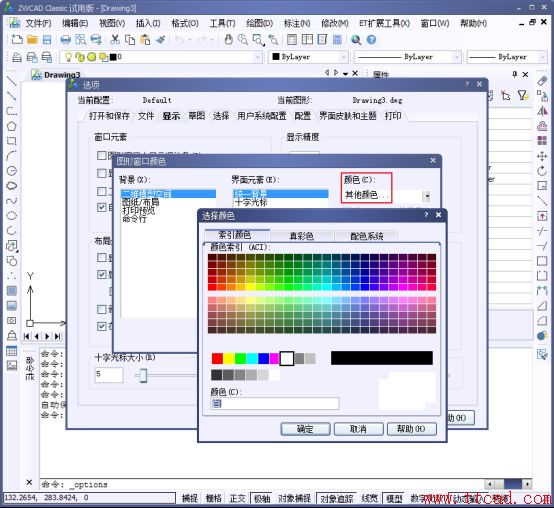Expand the 其他颜色 color dropdown
The width and height of the screenshot is (554, 508).
(x=427, y=196)
